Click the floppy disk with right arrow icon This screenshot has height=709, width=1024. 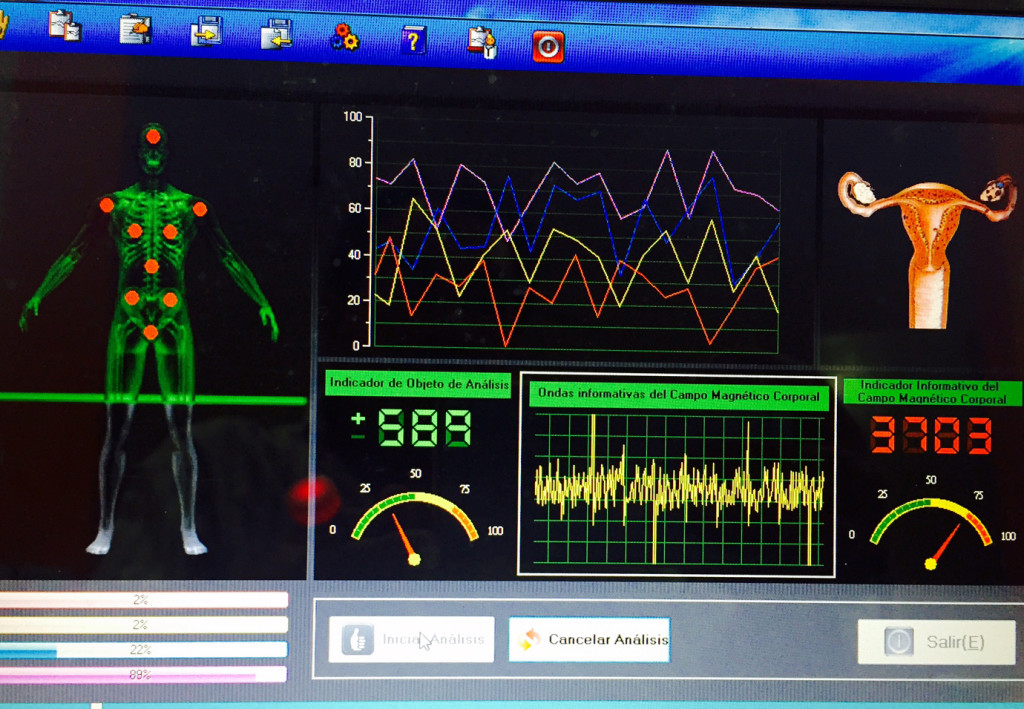(x=206, y=31)
